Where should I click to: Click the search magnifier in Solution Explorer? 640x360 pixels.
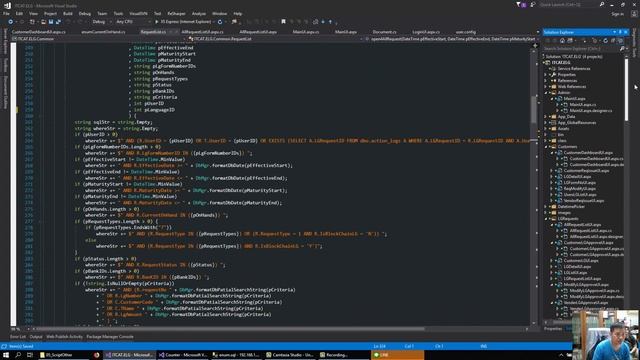pos(622,49)
